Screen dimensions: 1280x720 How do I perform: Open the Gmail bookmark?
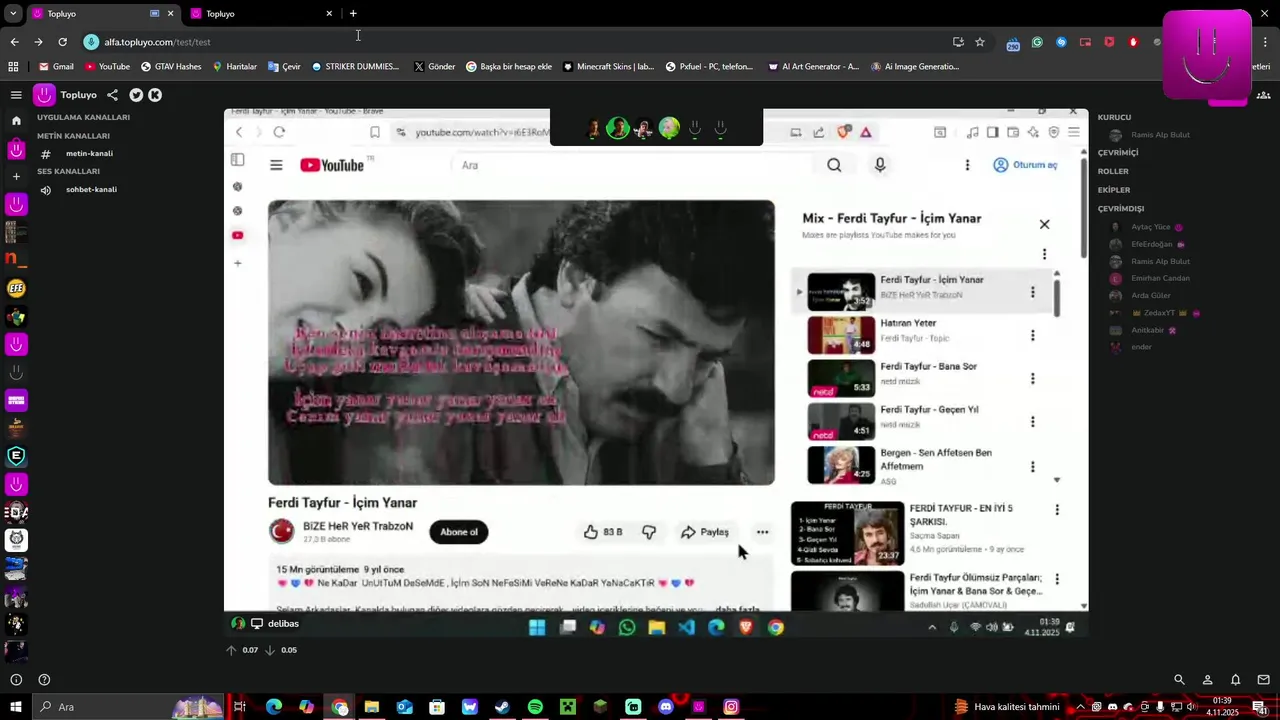[56, 67]
